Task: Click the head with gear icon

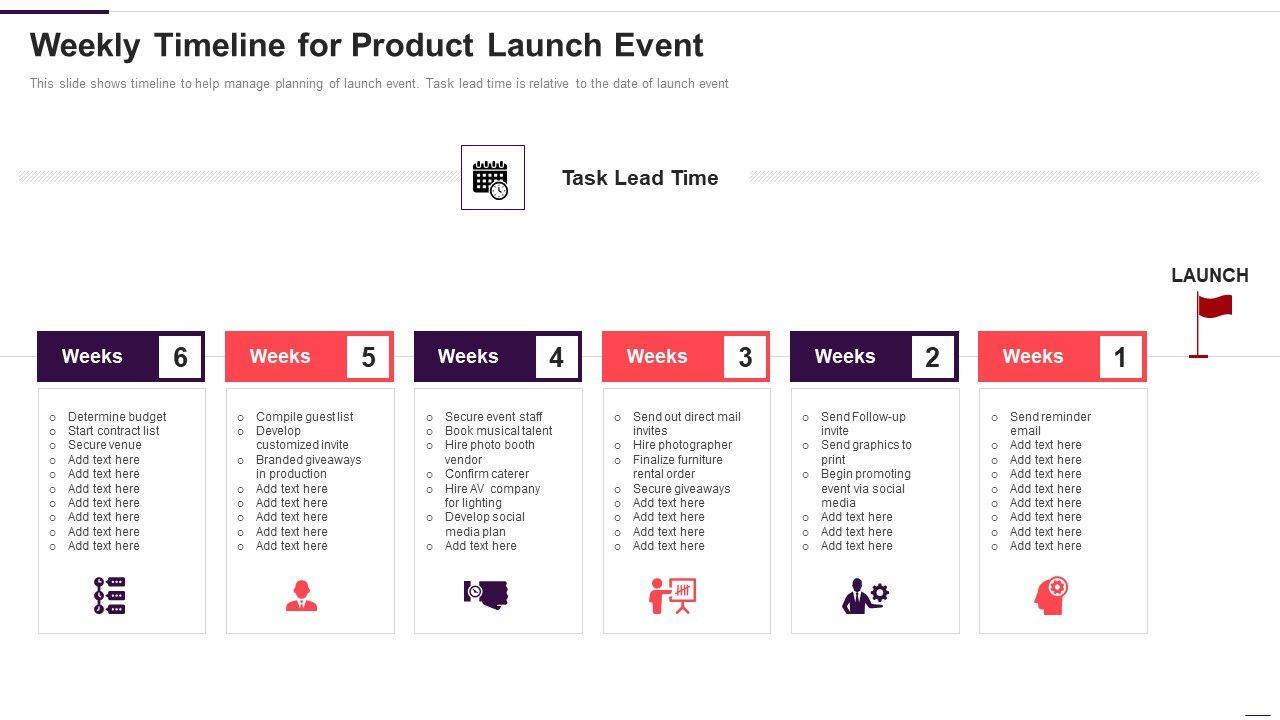Action: pyautogui.click(x=1051, y=596)
